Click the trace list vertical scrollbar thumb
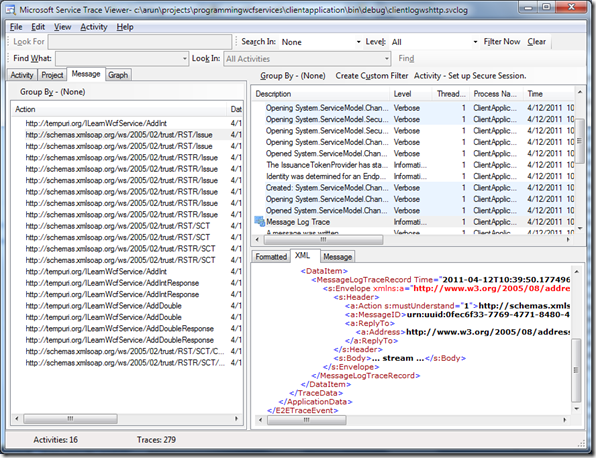Image resolution: width=596 pixels, height=458 pixels. coord(579,141)
